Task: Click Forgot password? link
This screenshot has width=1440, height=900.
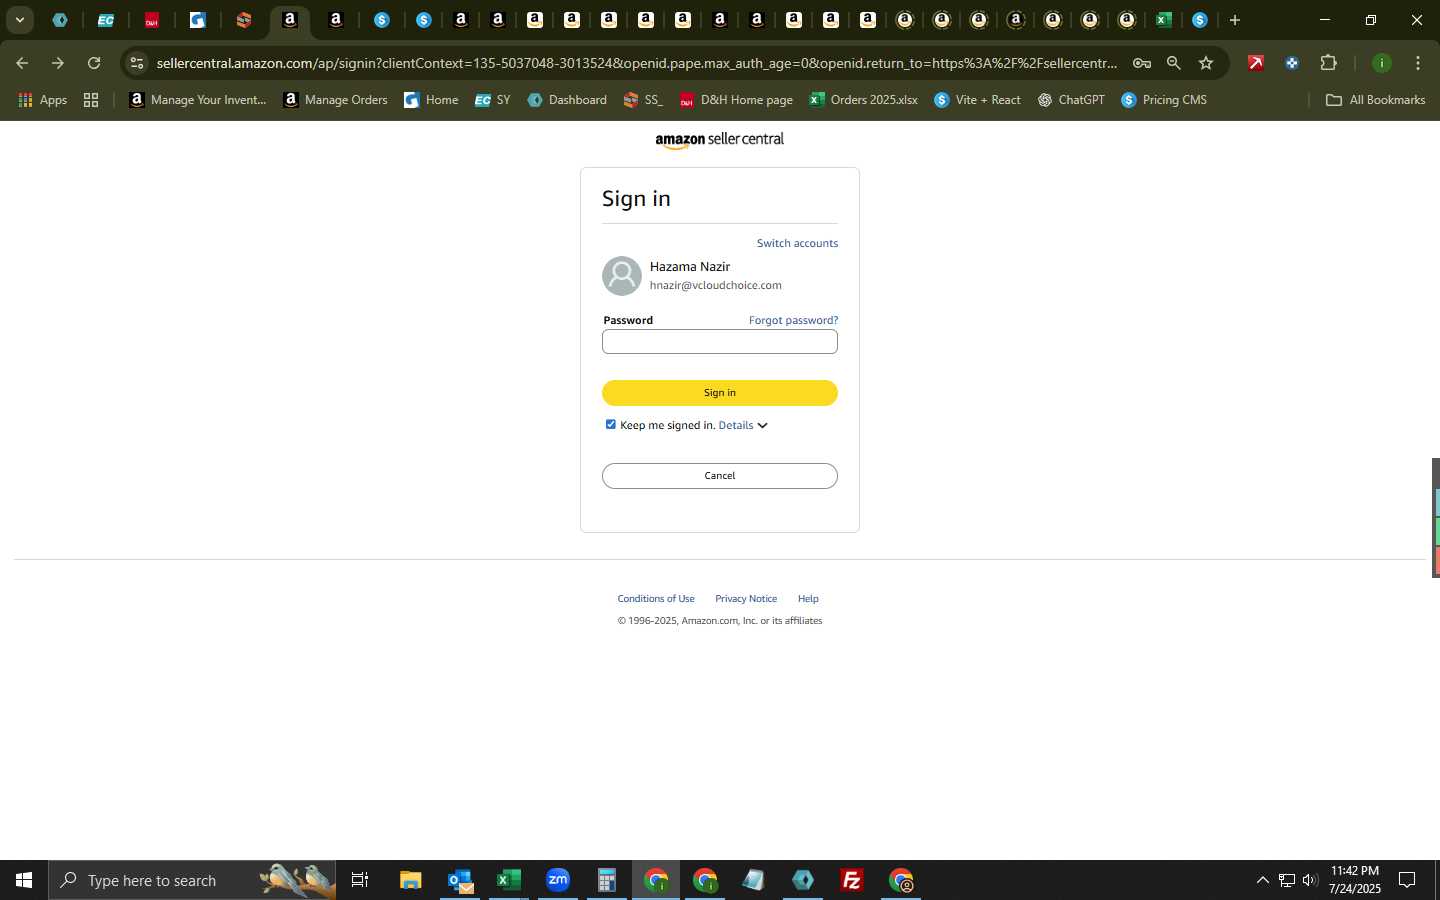Action: click(793, 320)
